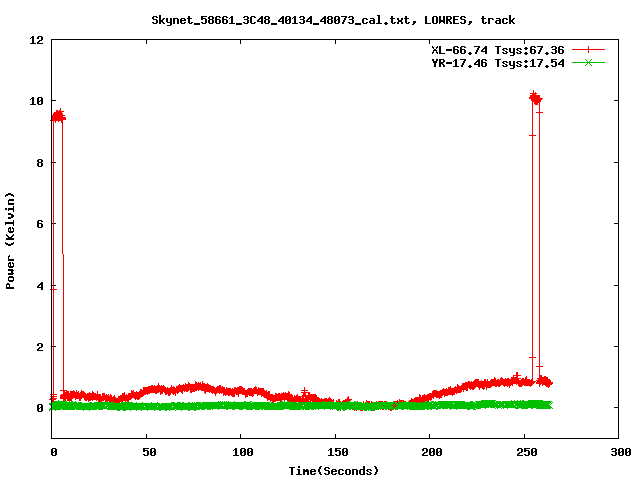640x480 pixels.
Task: Click the x-axis tick label 200
Action: click(432, 452)
